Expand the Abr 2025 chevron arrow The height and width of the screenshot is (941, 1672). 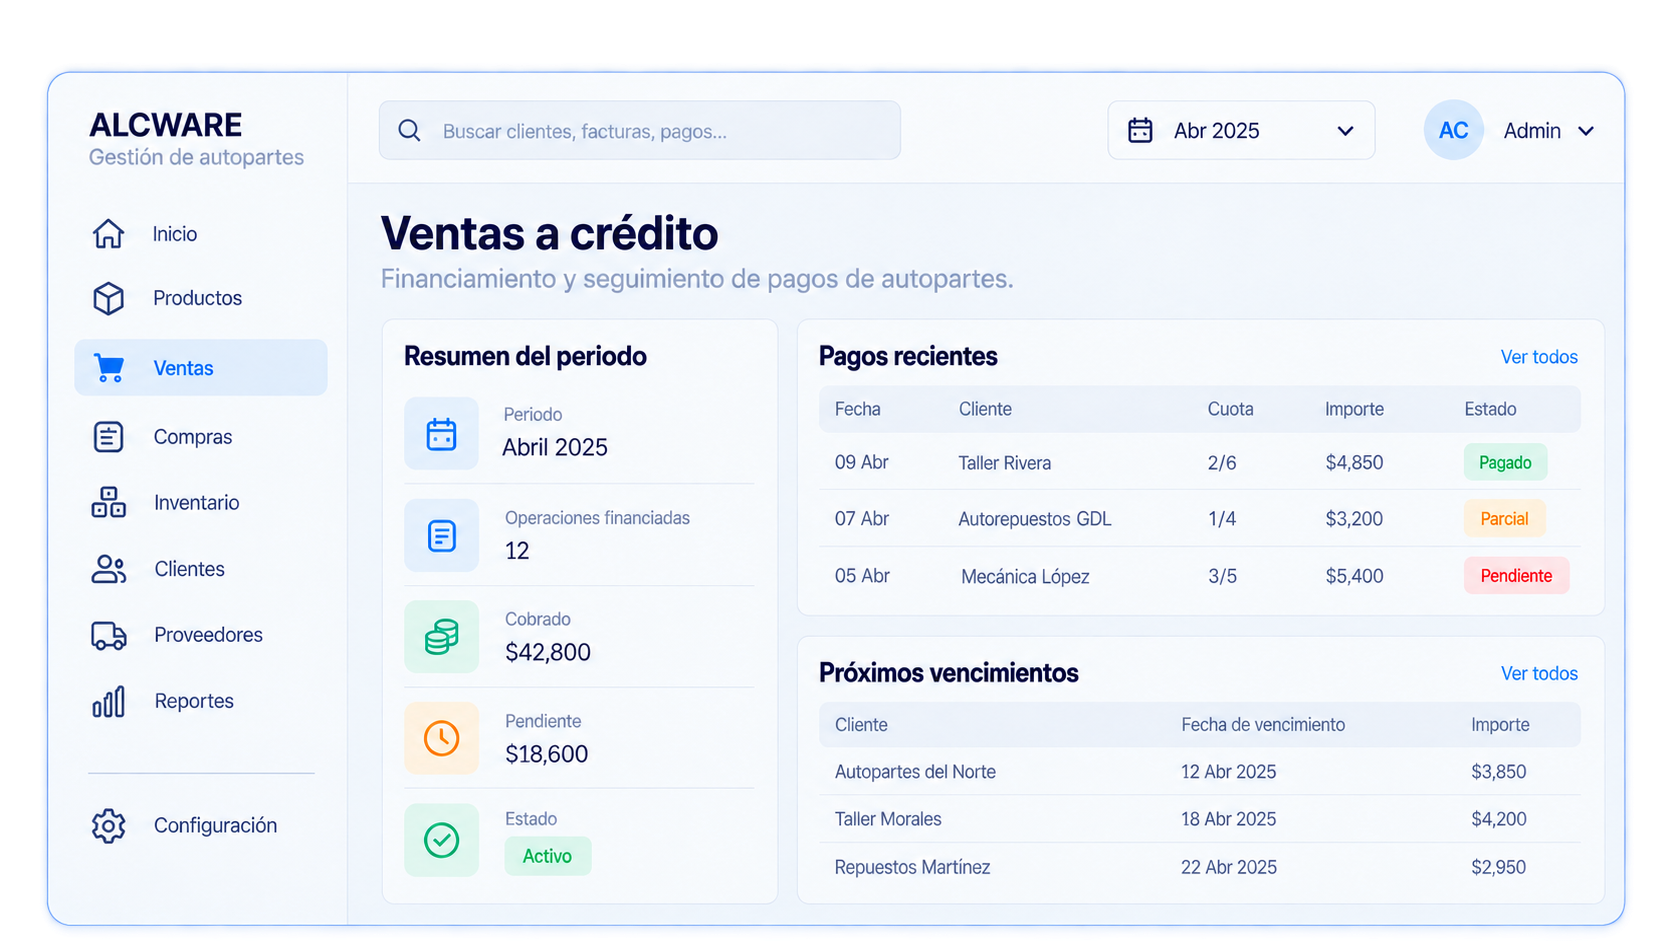(1345, 131)
